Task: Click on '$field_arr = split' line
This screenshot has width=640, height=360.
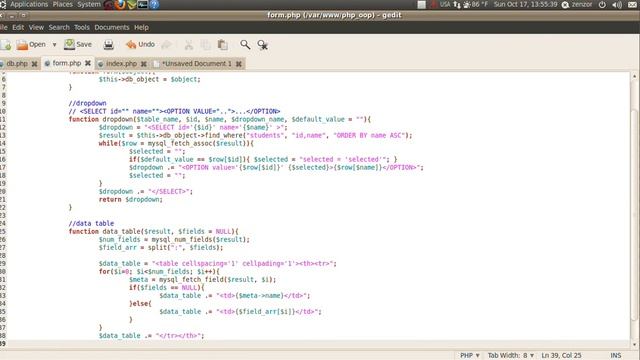Action: point(161,247)
